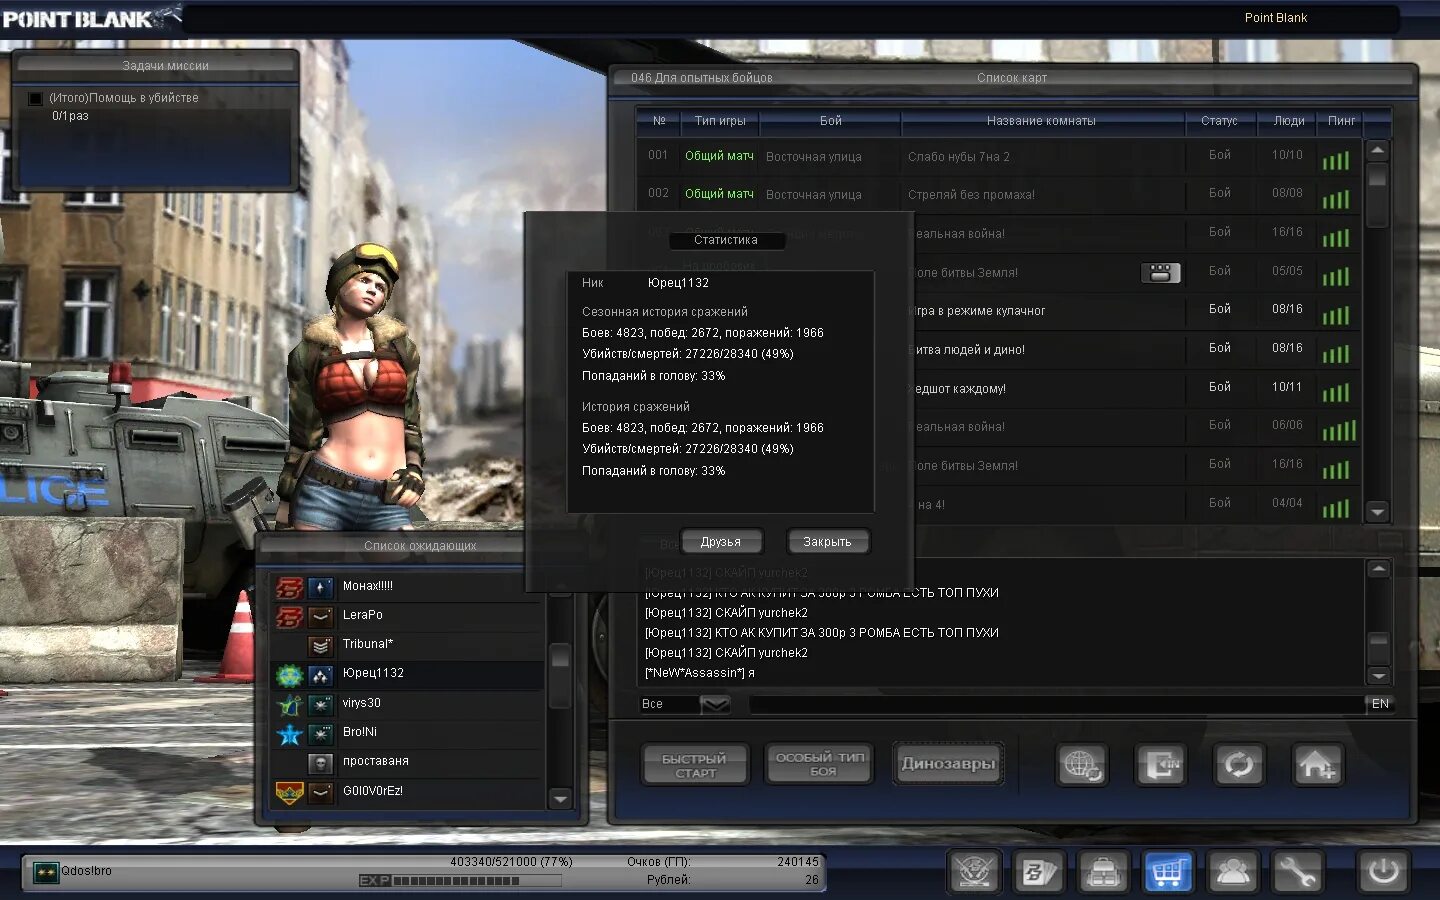Click the chat message input field
Screen dimensions: 1440x900
(1056, 704)
